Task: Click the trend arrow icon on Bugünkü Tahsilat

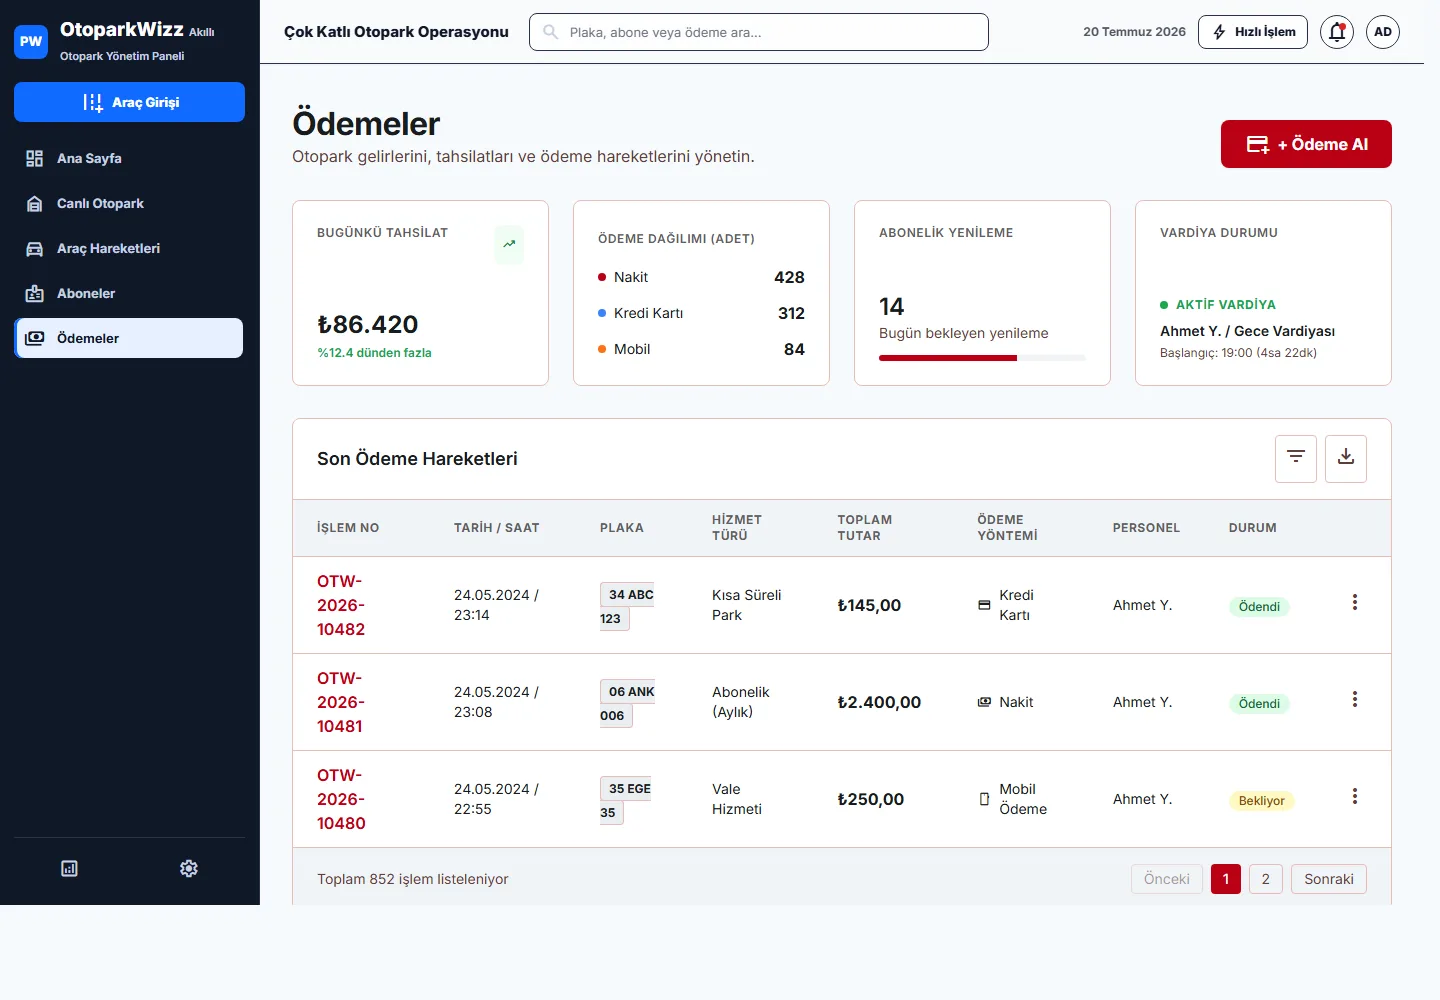Action: coord(509,244)
